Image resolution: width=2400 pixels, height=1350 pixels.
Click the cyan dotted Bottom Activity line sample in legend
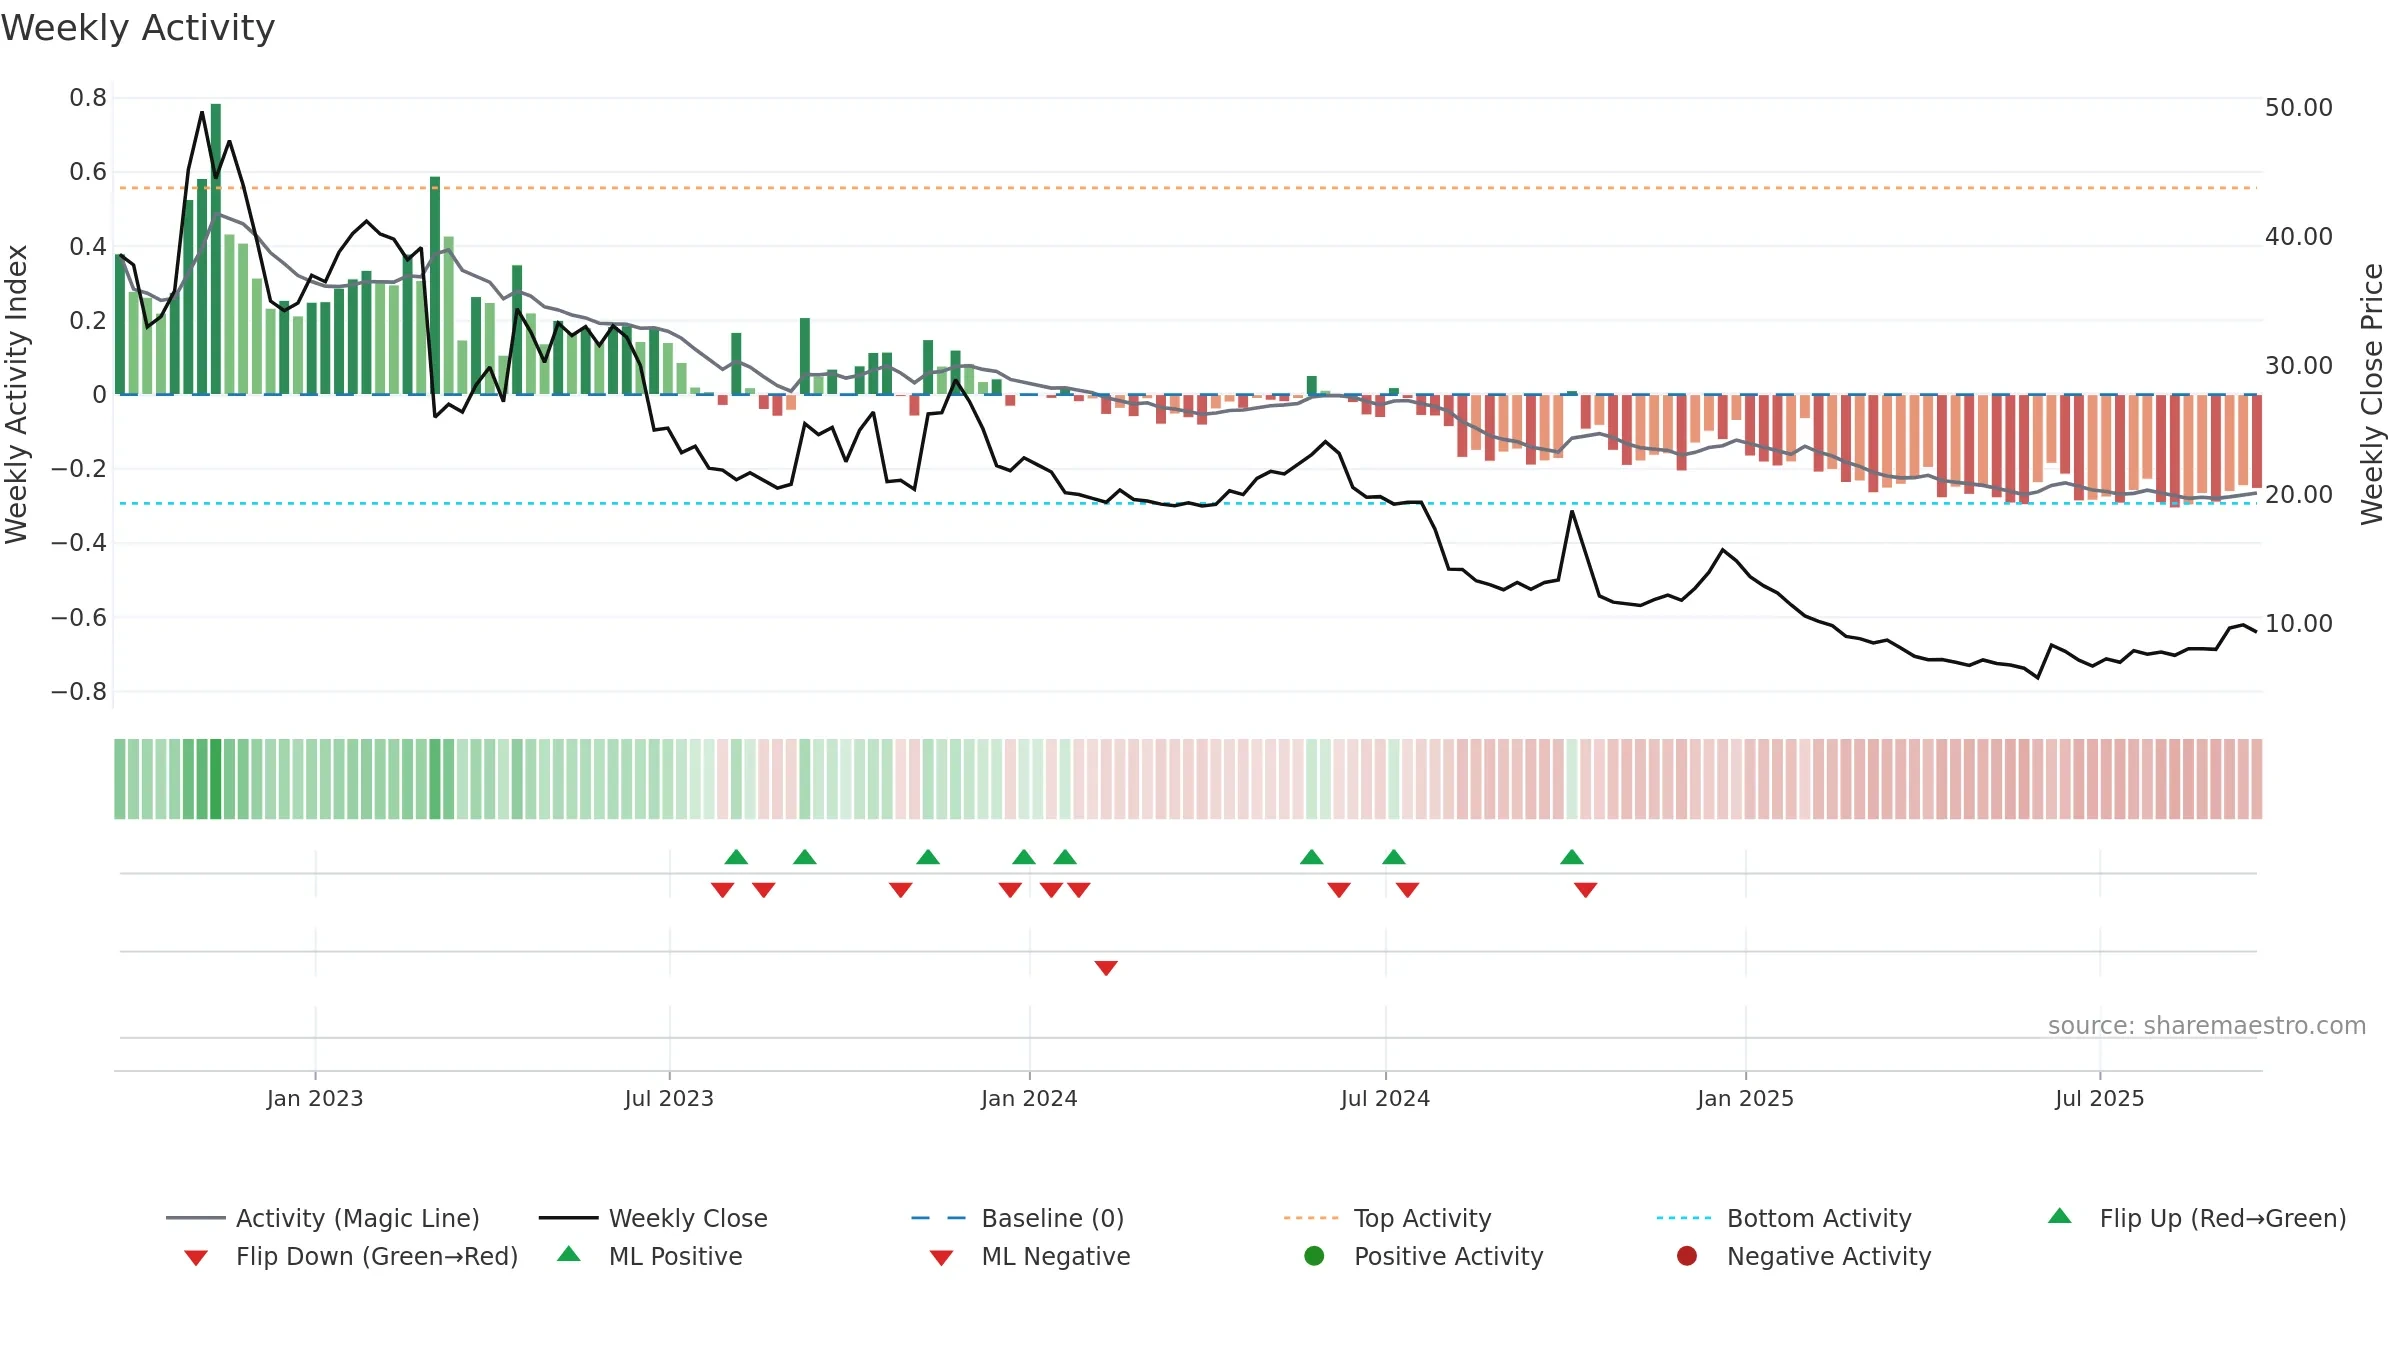(x=1684, y=1218)
